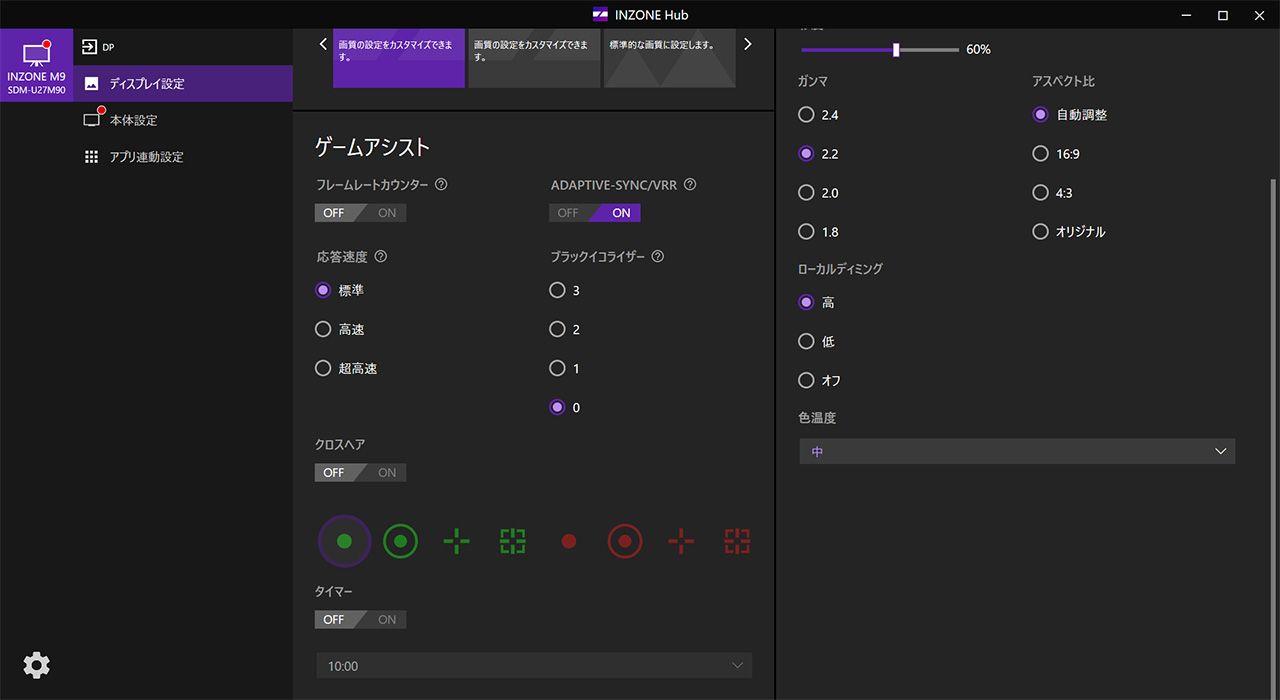Toggle ADAPTIVE-SYNC/VRR switch

595,213
